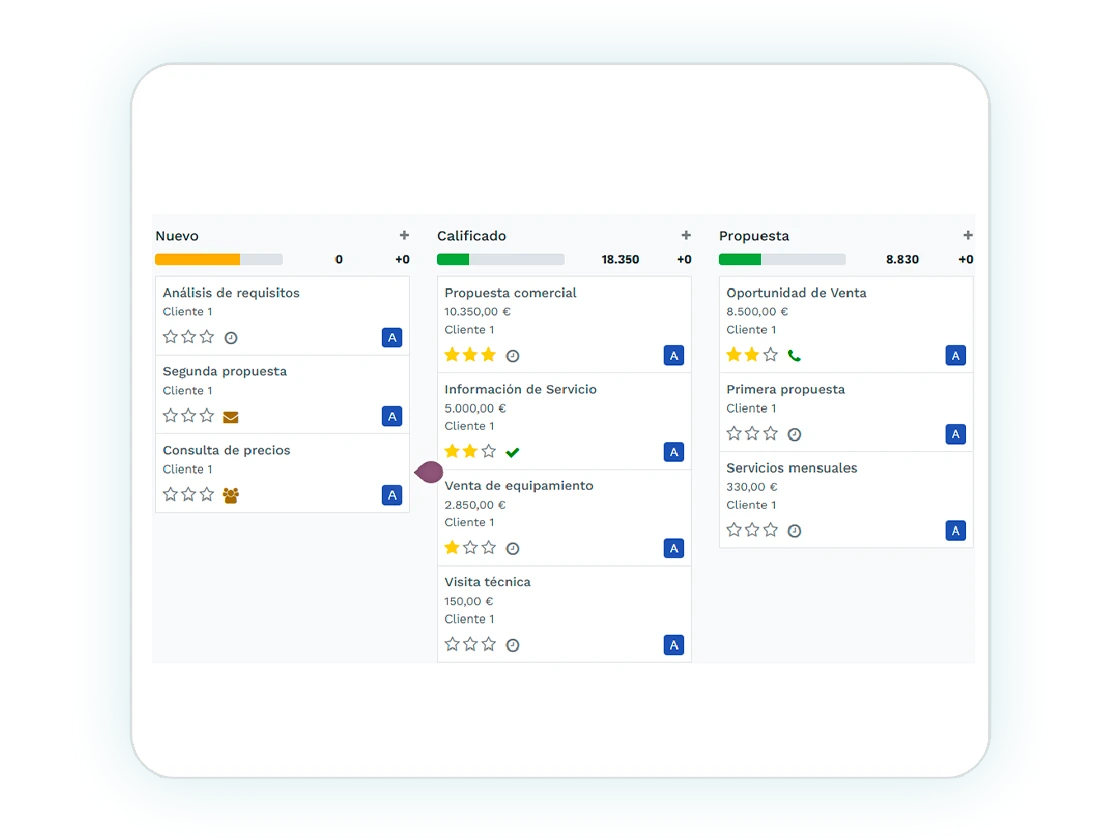Image resolution: width=1120 pixels, height=840 pixels.
Task: Click the purple column fold handle
Action: pyautogui.click(x=428, y=472)
